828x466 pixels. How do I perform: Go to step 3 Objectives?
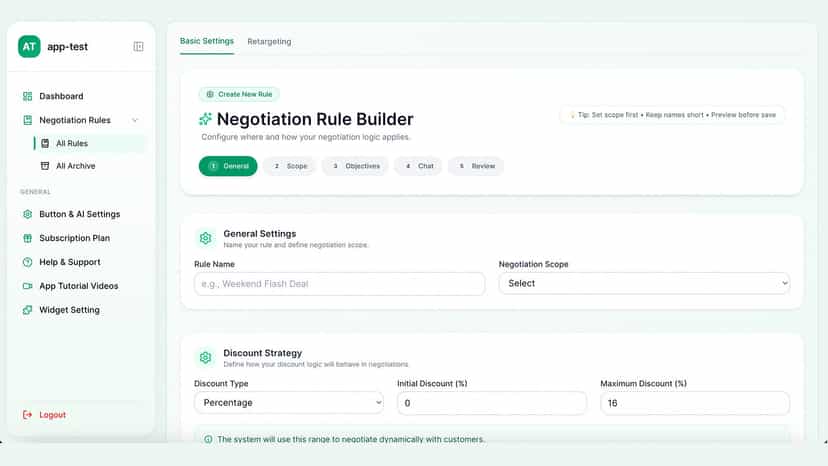pyautogui.click(x=355, y=166)
